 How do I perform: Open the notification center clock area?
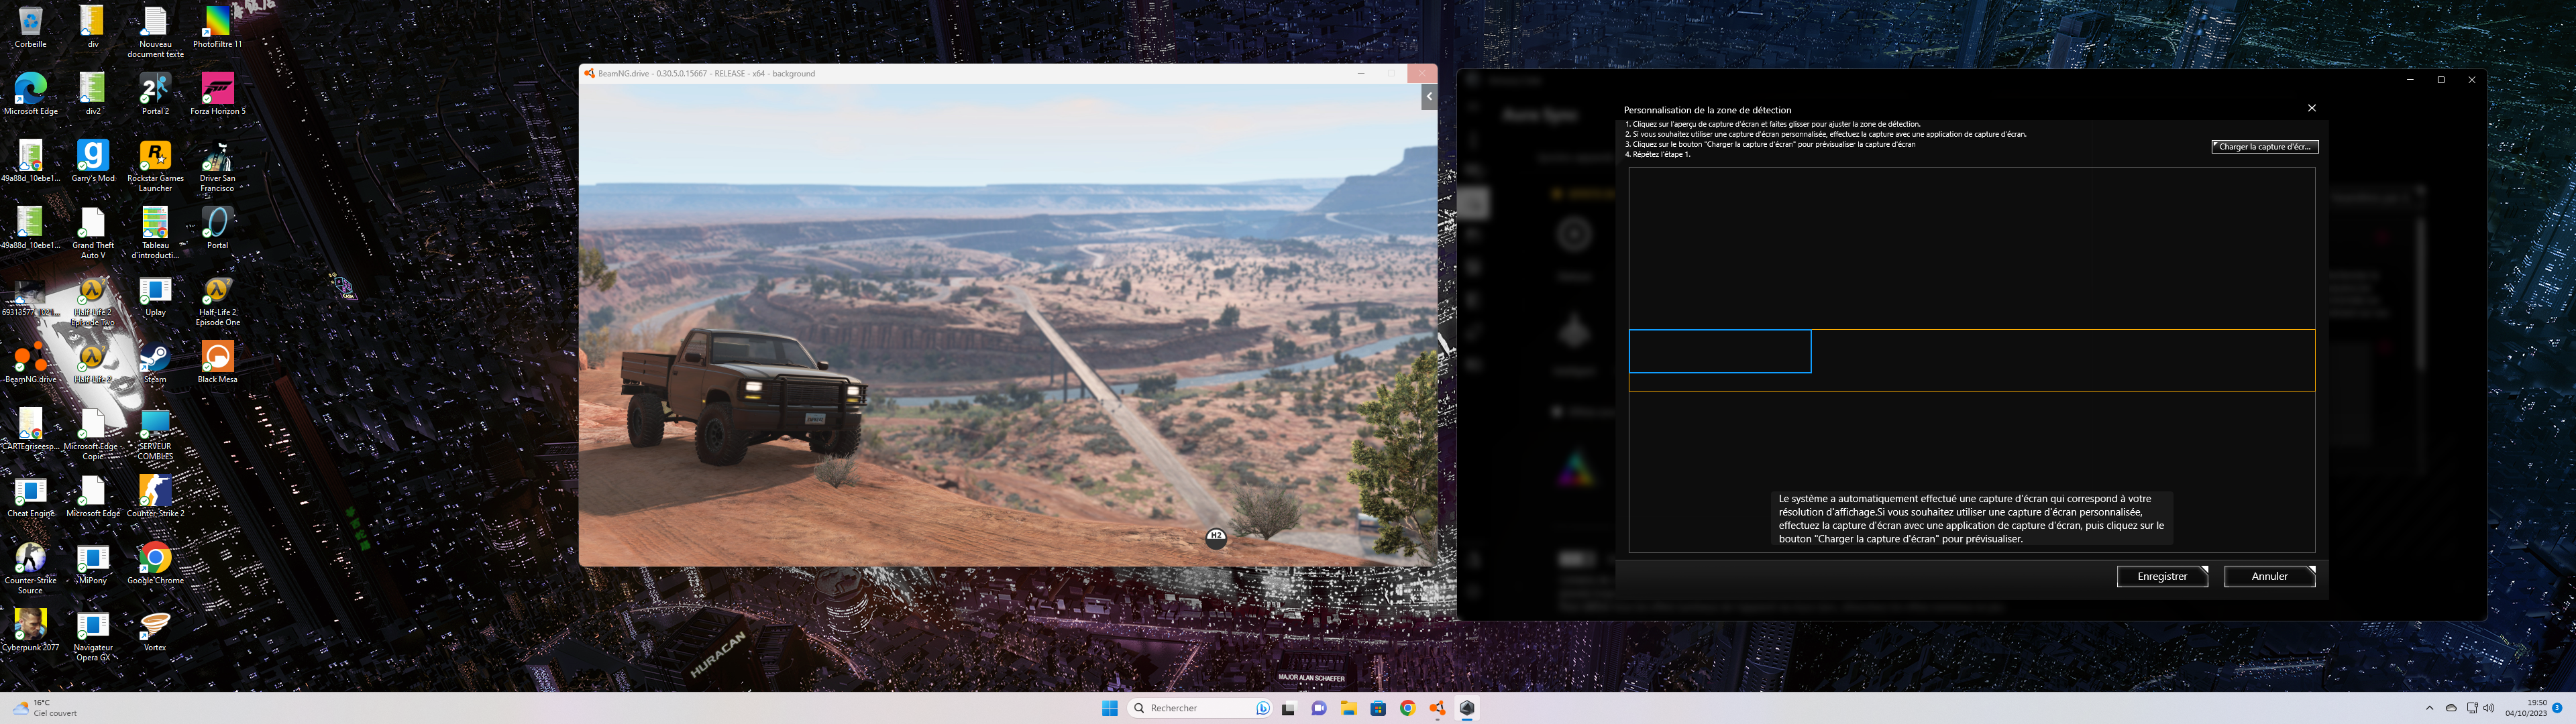click(x=2526, y=708)
